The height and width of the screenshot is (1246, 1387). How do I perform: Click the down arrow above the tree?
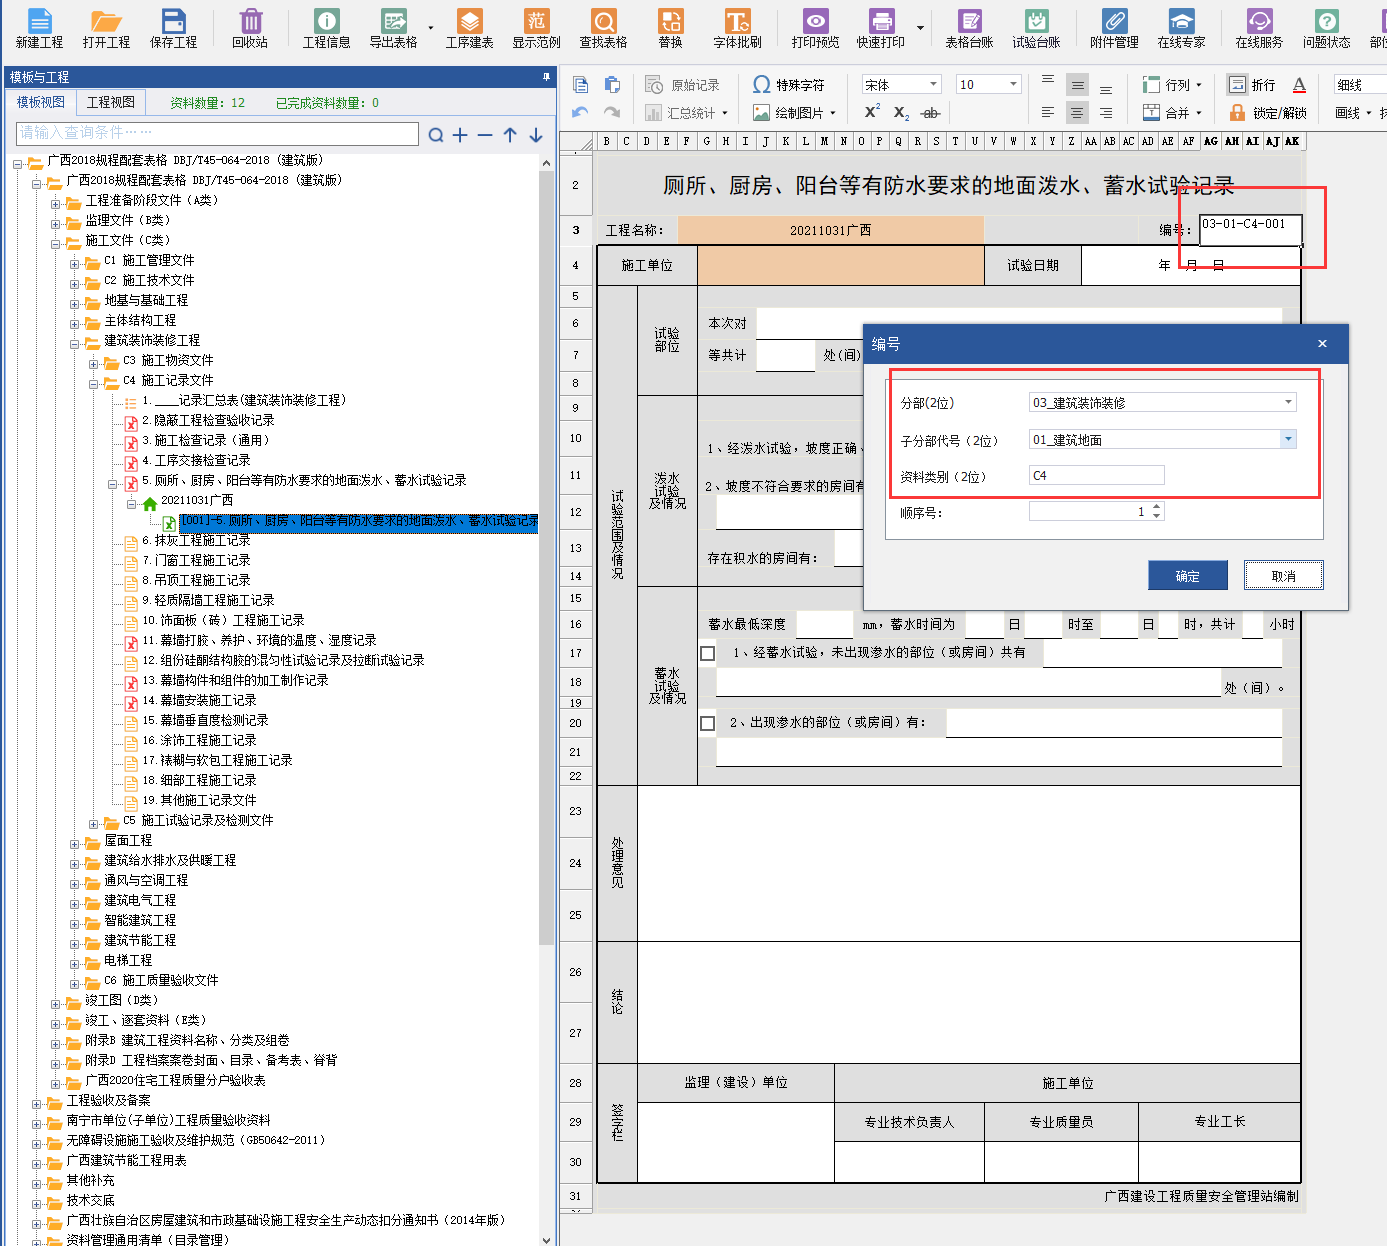536,135
